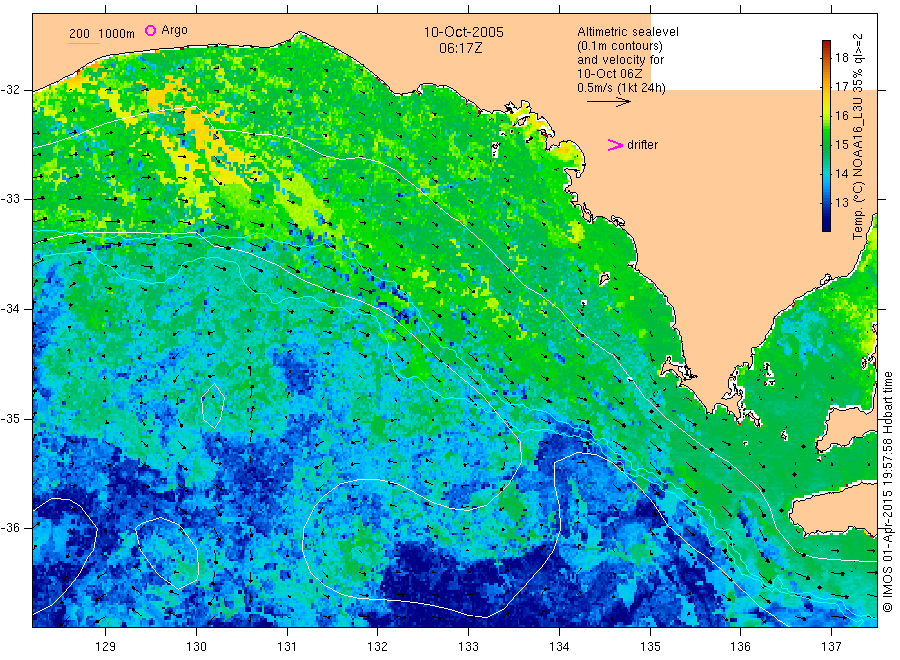The height and width of the screenshot is (660, 900).
Task: Click the color bar '16' label
Action: 841,116
